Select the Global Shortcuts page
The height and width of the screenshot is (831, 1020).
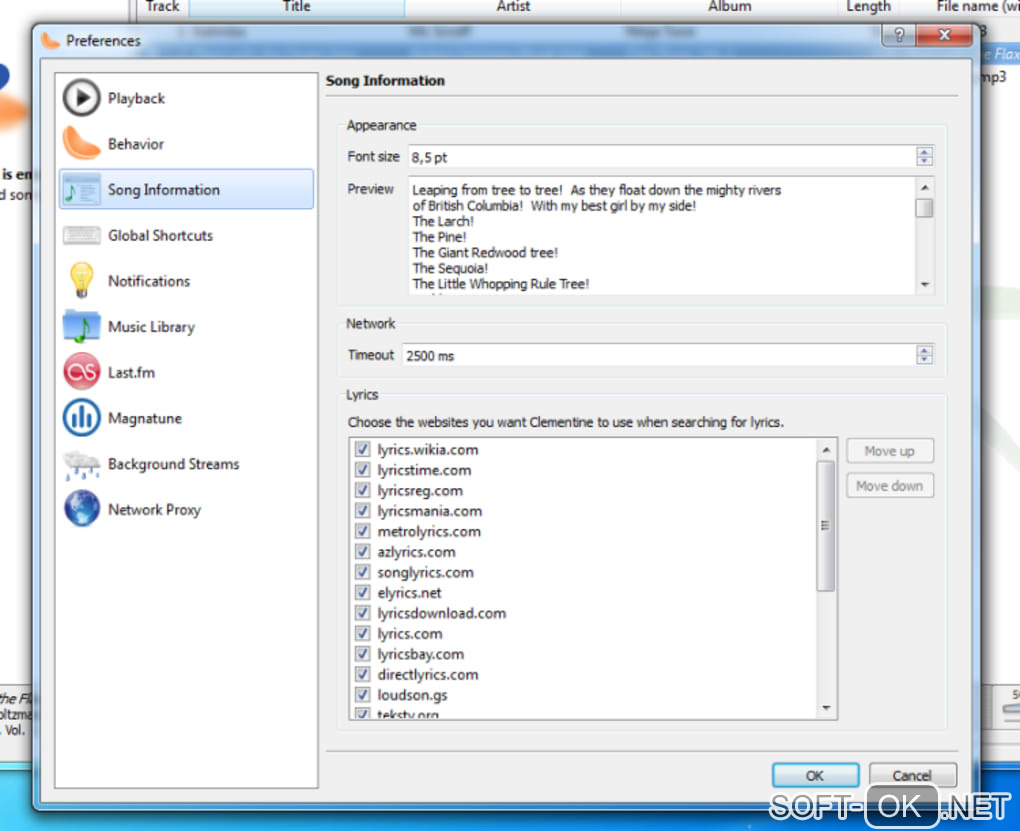[186, 235]
